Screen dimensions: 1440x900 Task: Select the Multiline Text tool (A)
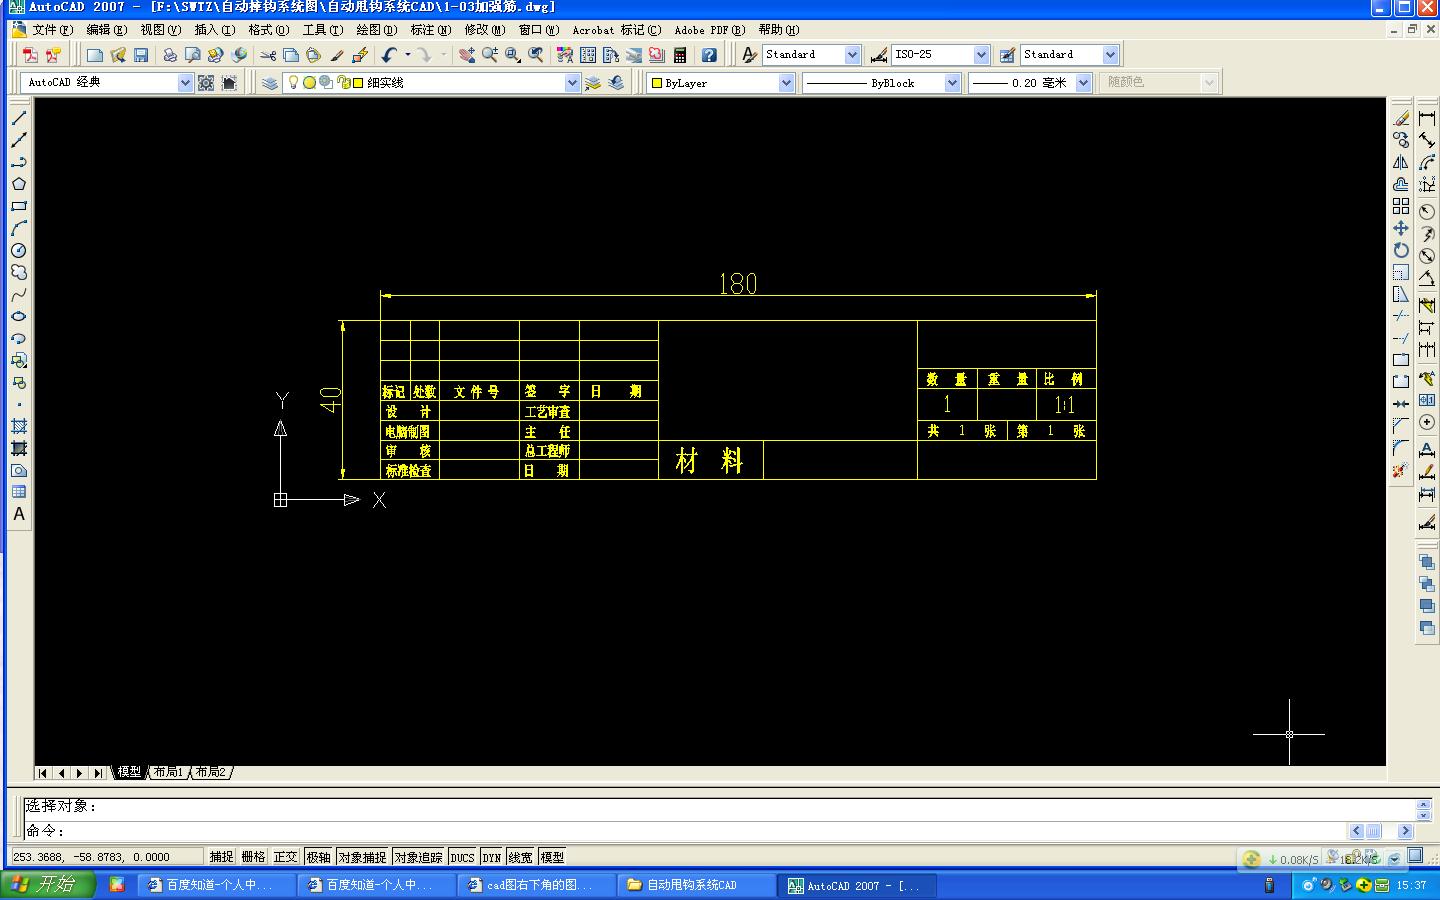click(x=19, y=514)
